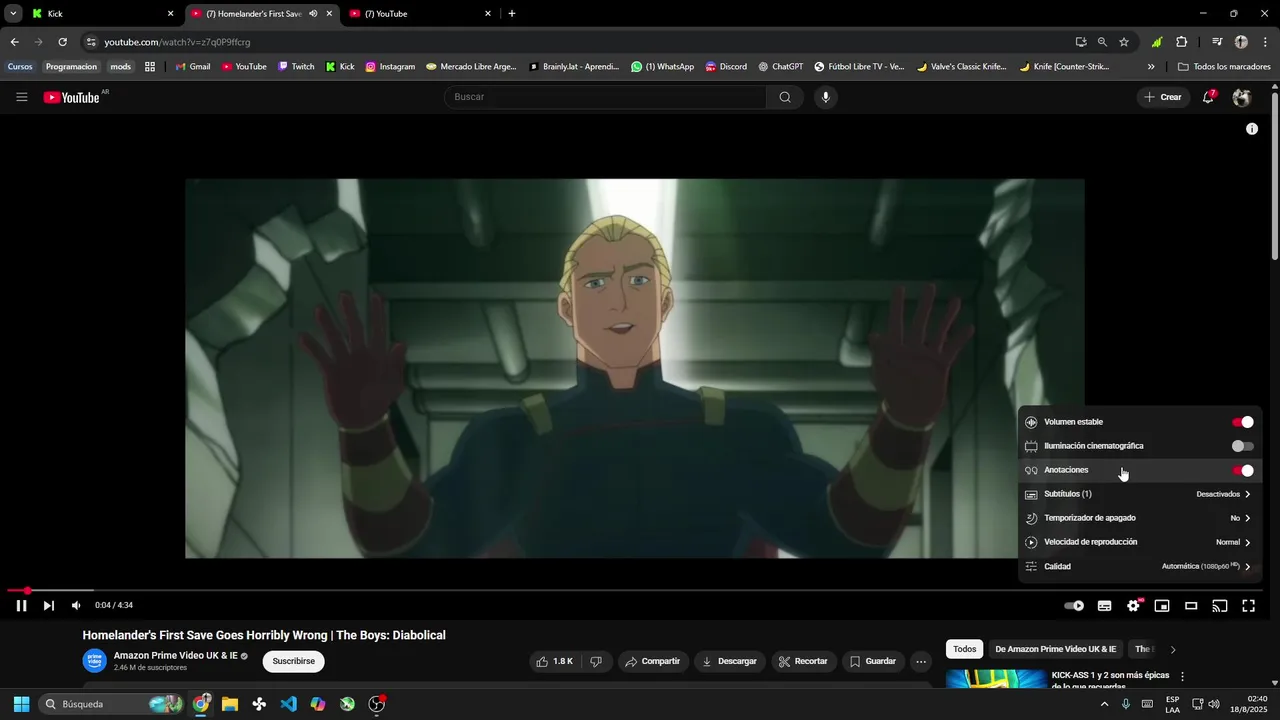
Task: Open Visual Studio Code from taskbar
Action: point(288,704)
